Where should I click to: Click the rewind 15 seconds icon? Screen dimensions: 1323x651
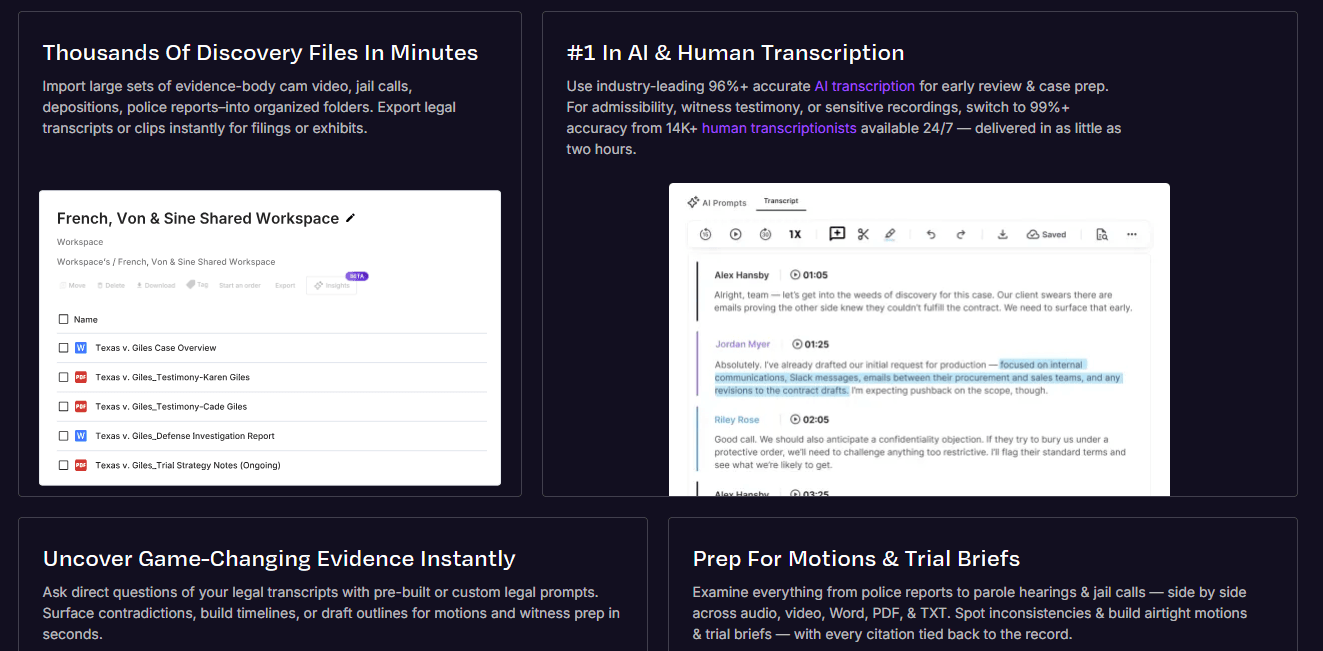[705, 234]
